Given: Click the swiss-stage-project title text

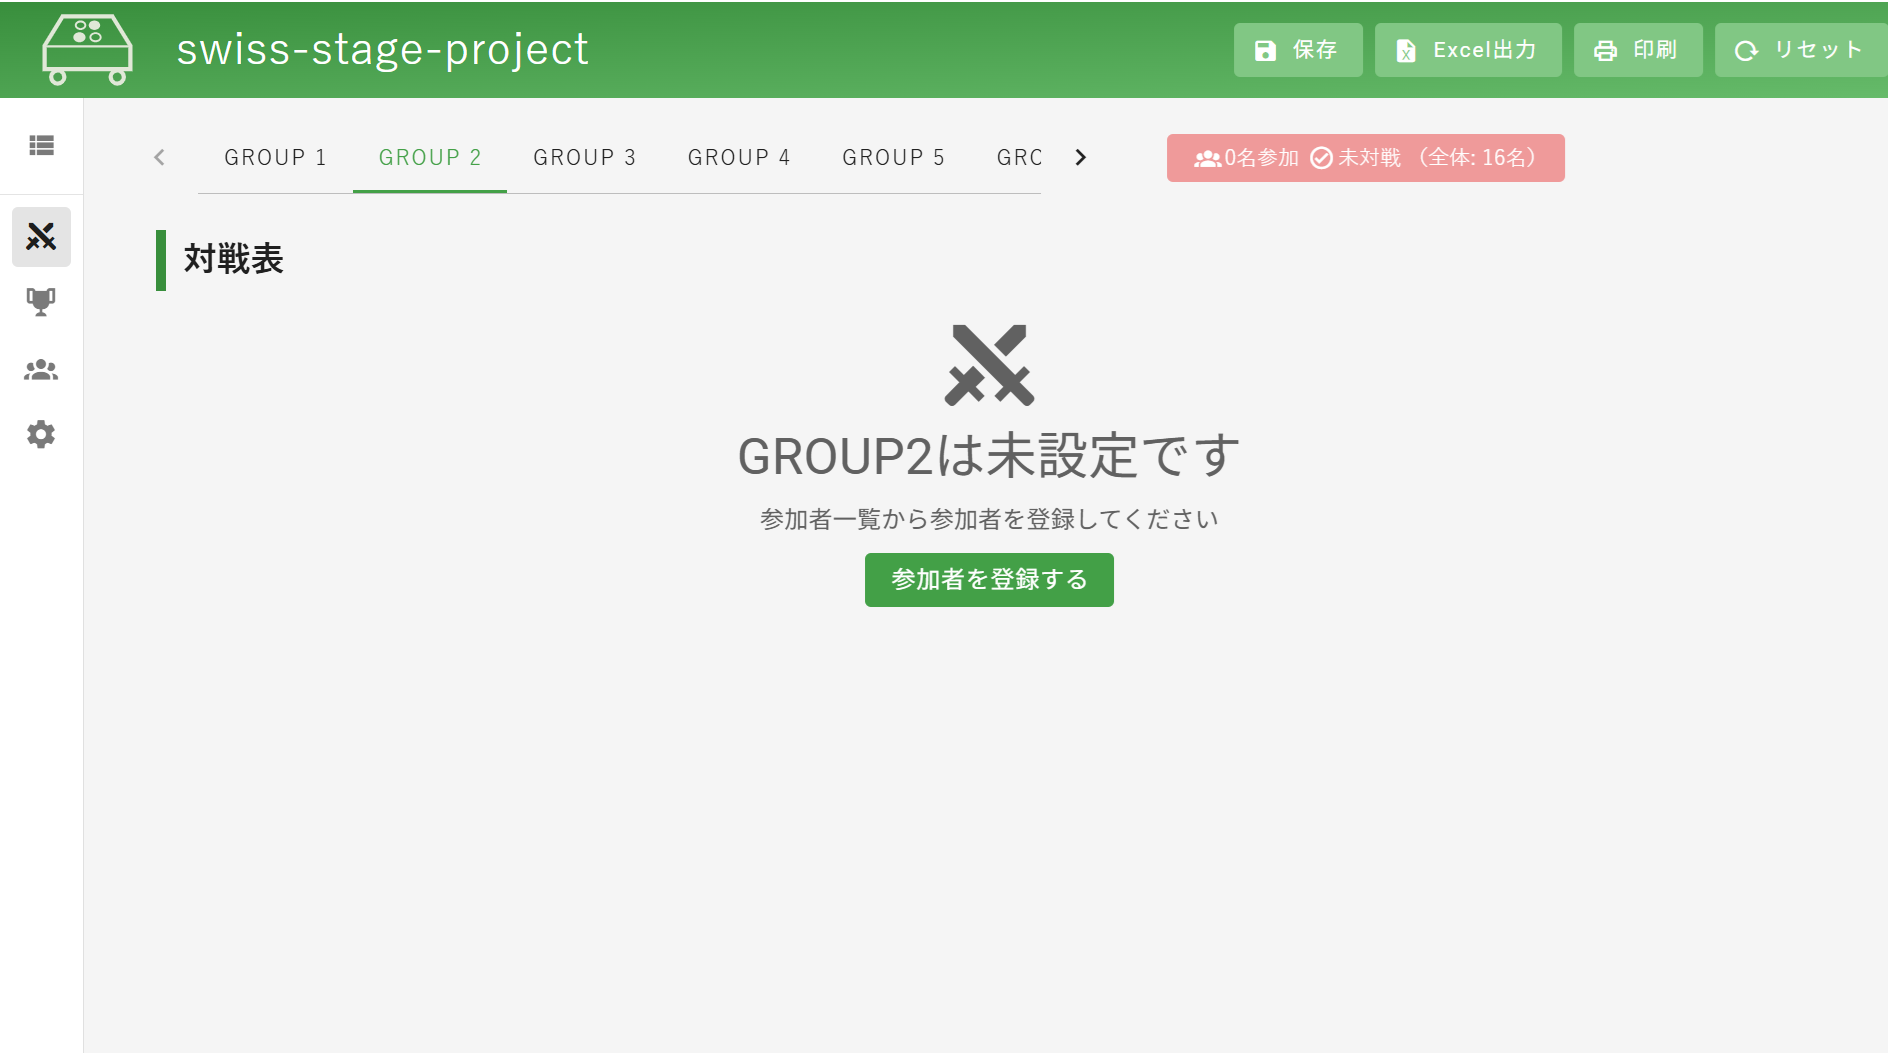Looking at the screenshot, I should click(x=382, y=49).
